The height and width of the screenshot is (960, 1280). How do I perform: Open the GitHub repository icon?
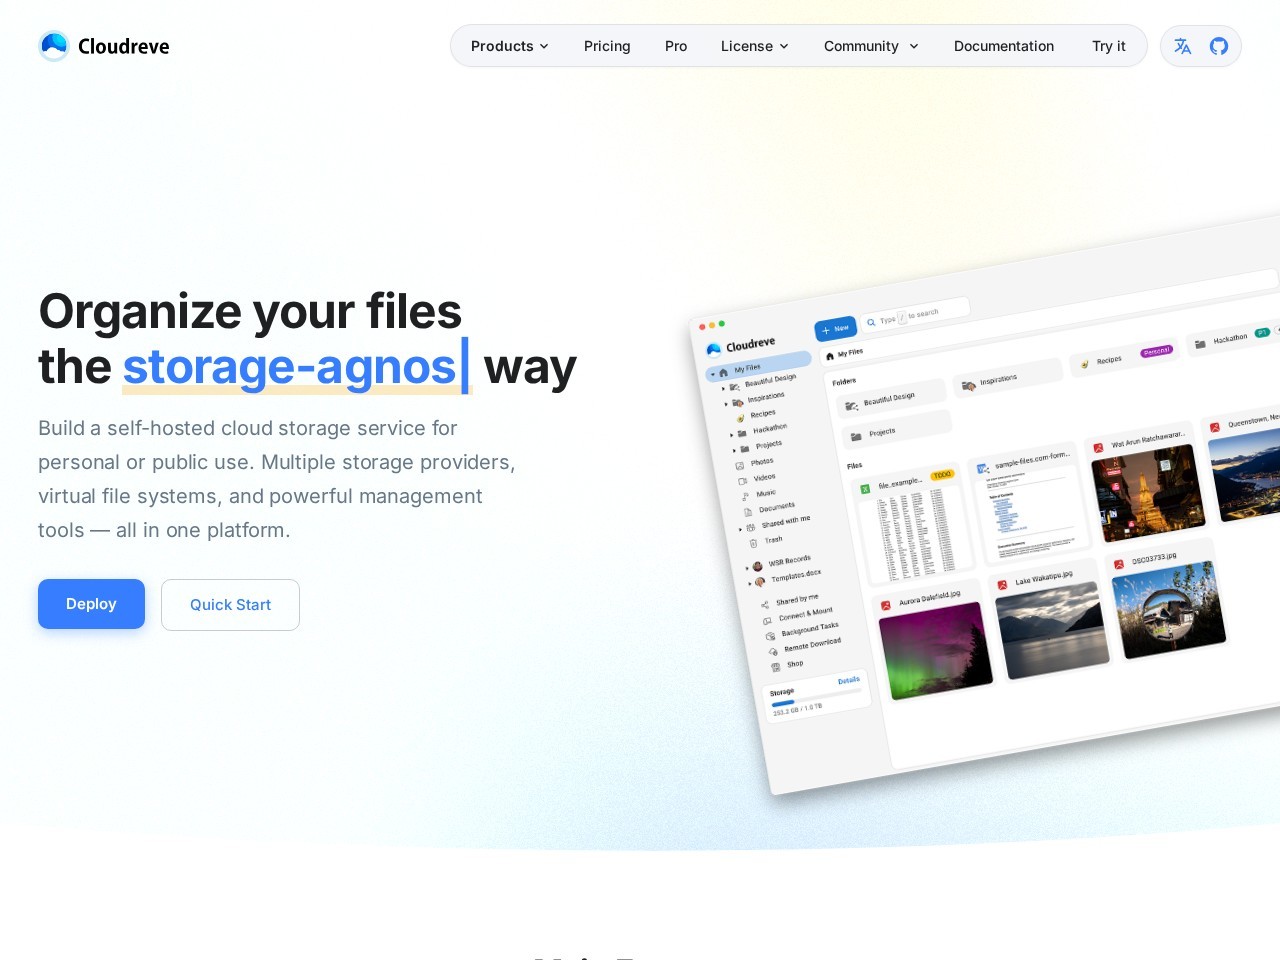1219,46
